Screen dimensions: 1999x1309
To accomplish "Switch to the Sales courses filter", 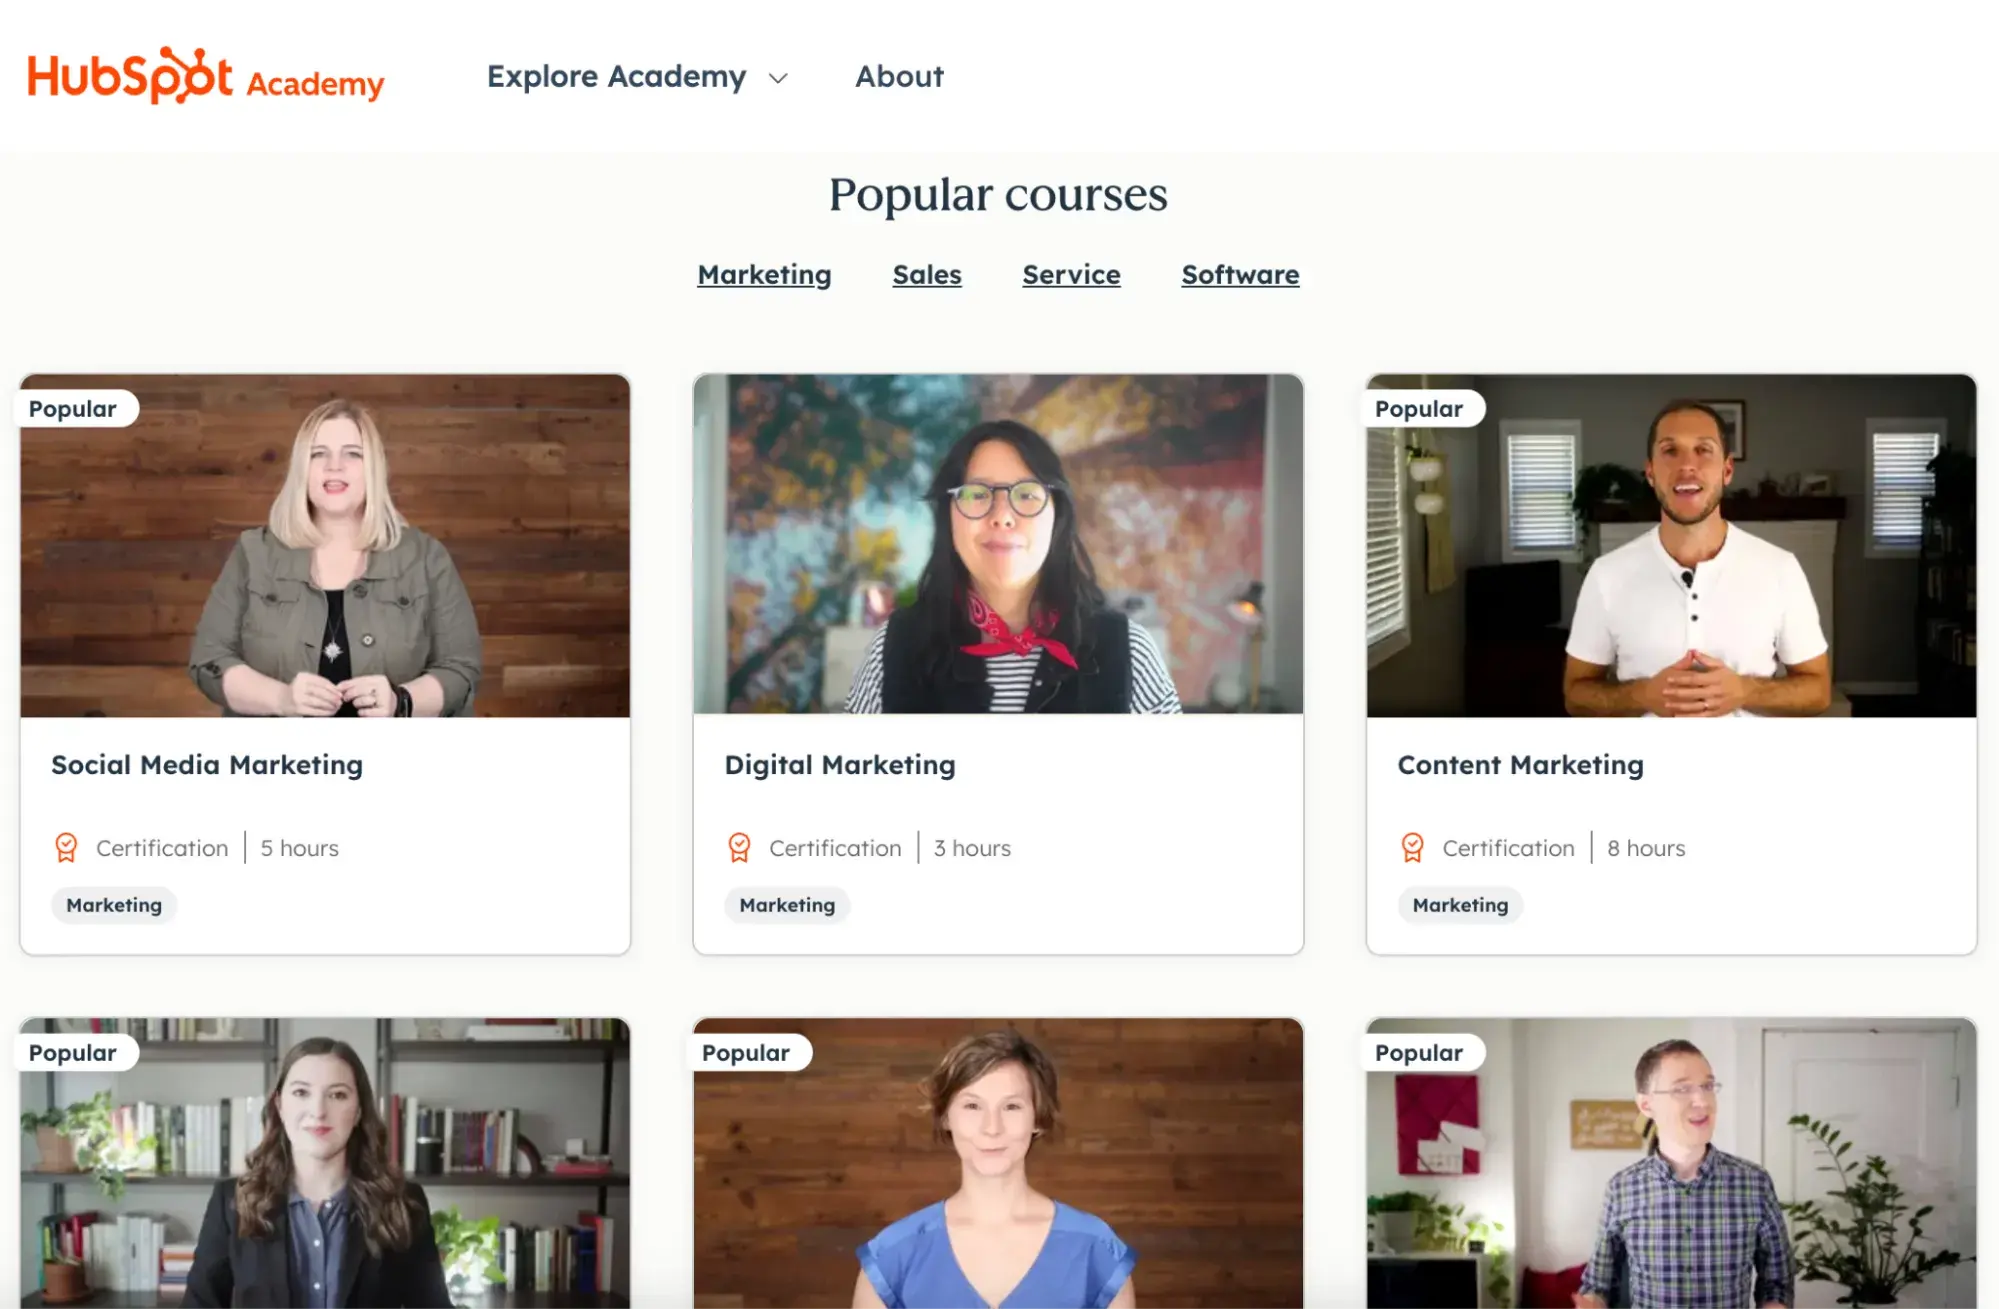I will coord(927,274).
